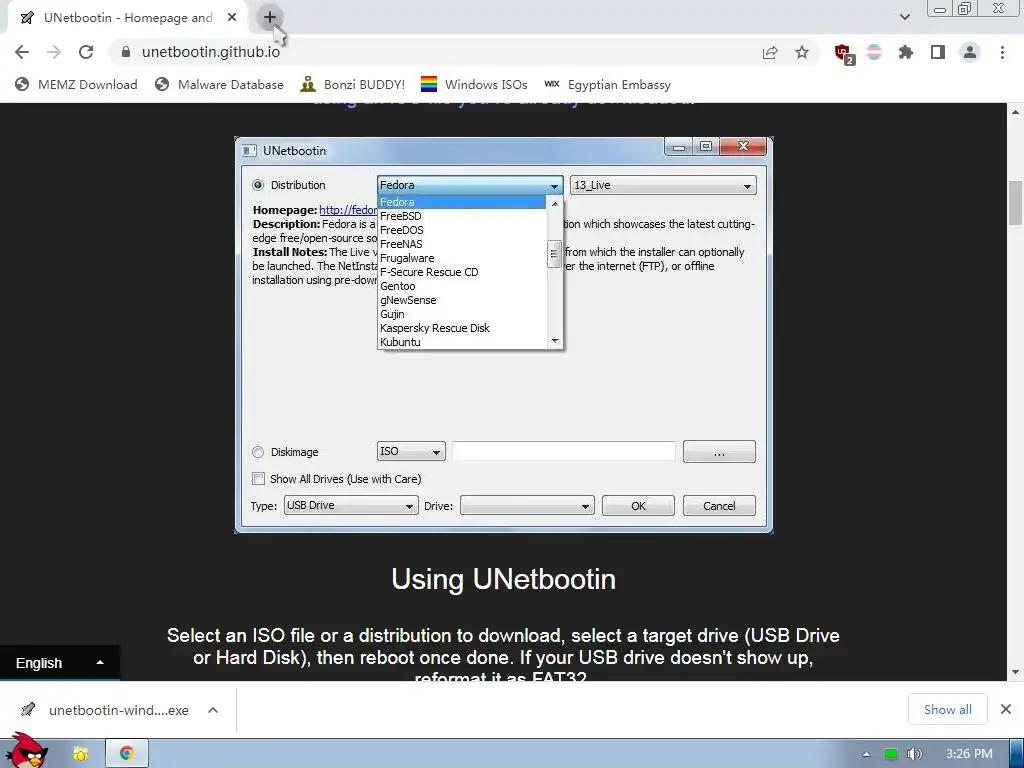This screenshot has height=768, width=1024.
Task: Open the Drive selection dropdown
Action: [x=527, y=505]
